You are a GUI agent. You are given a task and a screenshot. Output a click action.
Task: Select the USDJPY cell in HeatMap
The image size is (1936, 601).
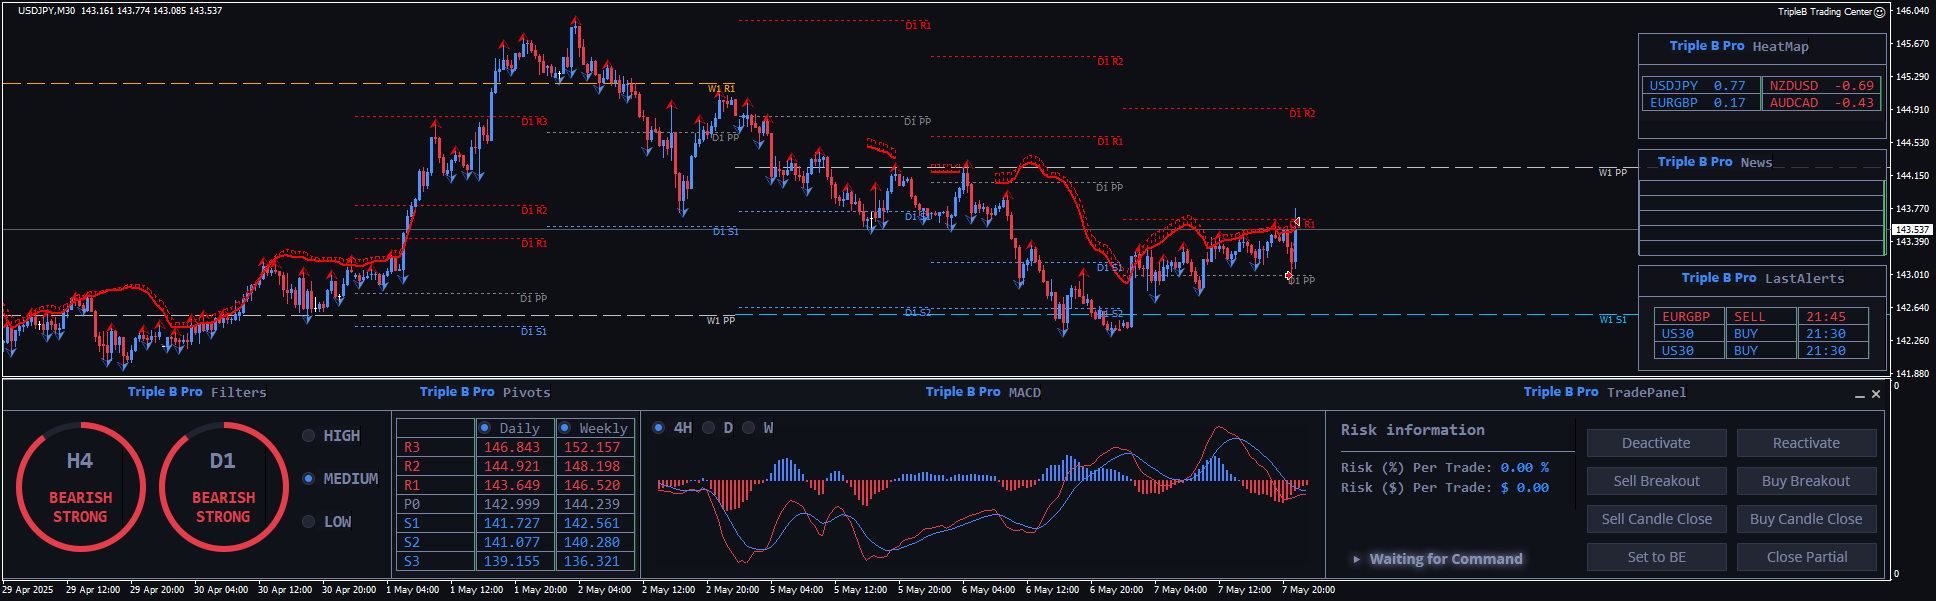pos(1699,86)
